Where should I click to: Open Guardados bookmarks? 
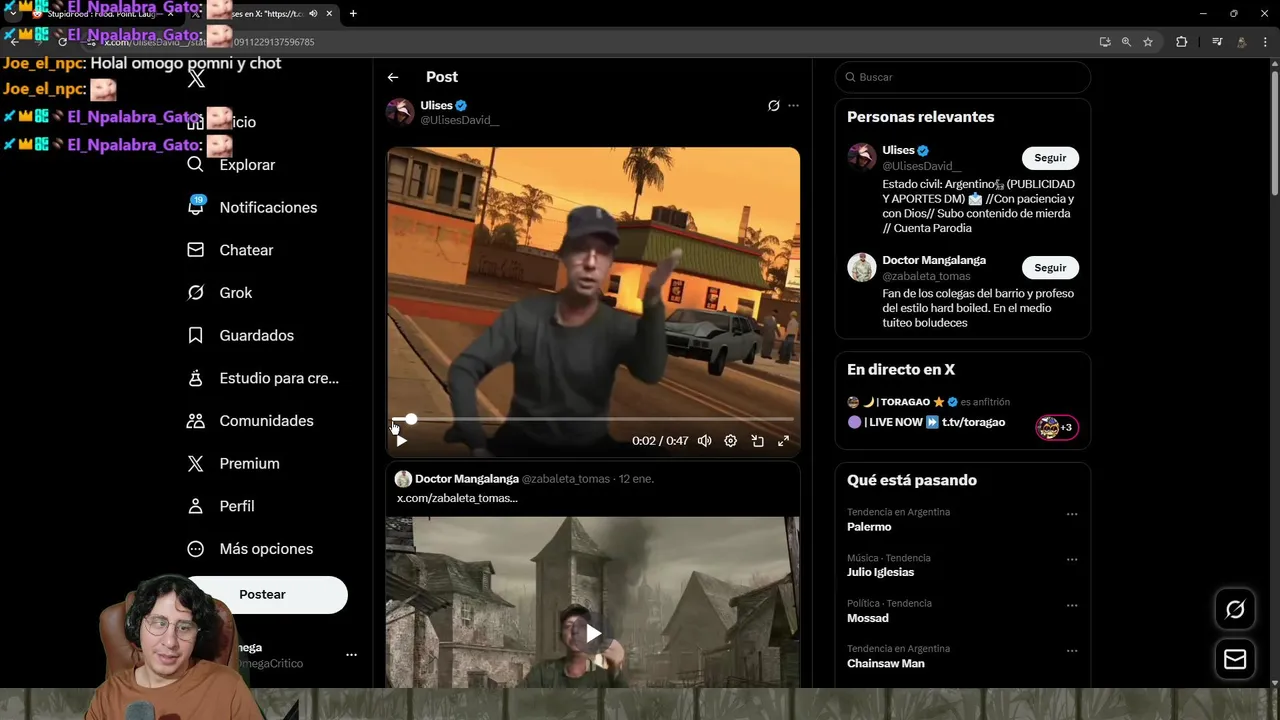click(240, 335)
